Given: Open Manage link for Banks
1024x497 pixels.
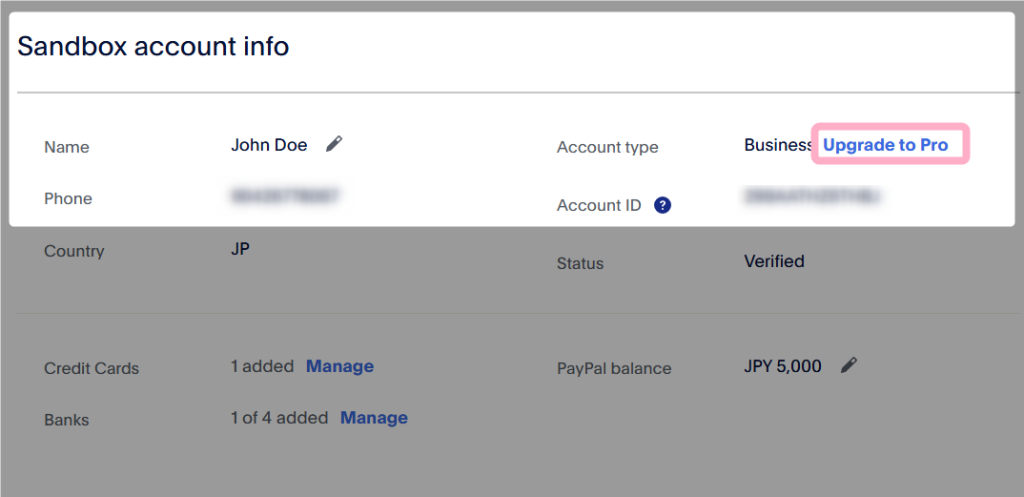Looking at the screenshot, I should pyautogui.click(x=374, y=418).
